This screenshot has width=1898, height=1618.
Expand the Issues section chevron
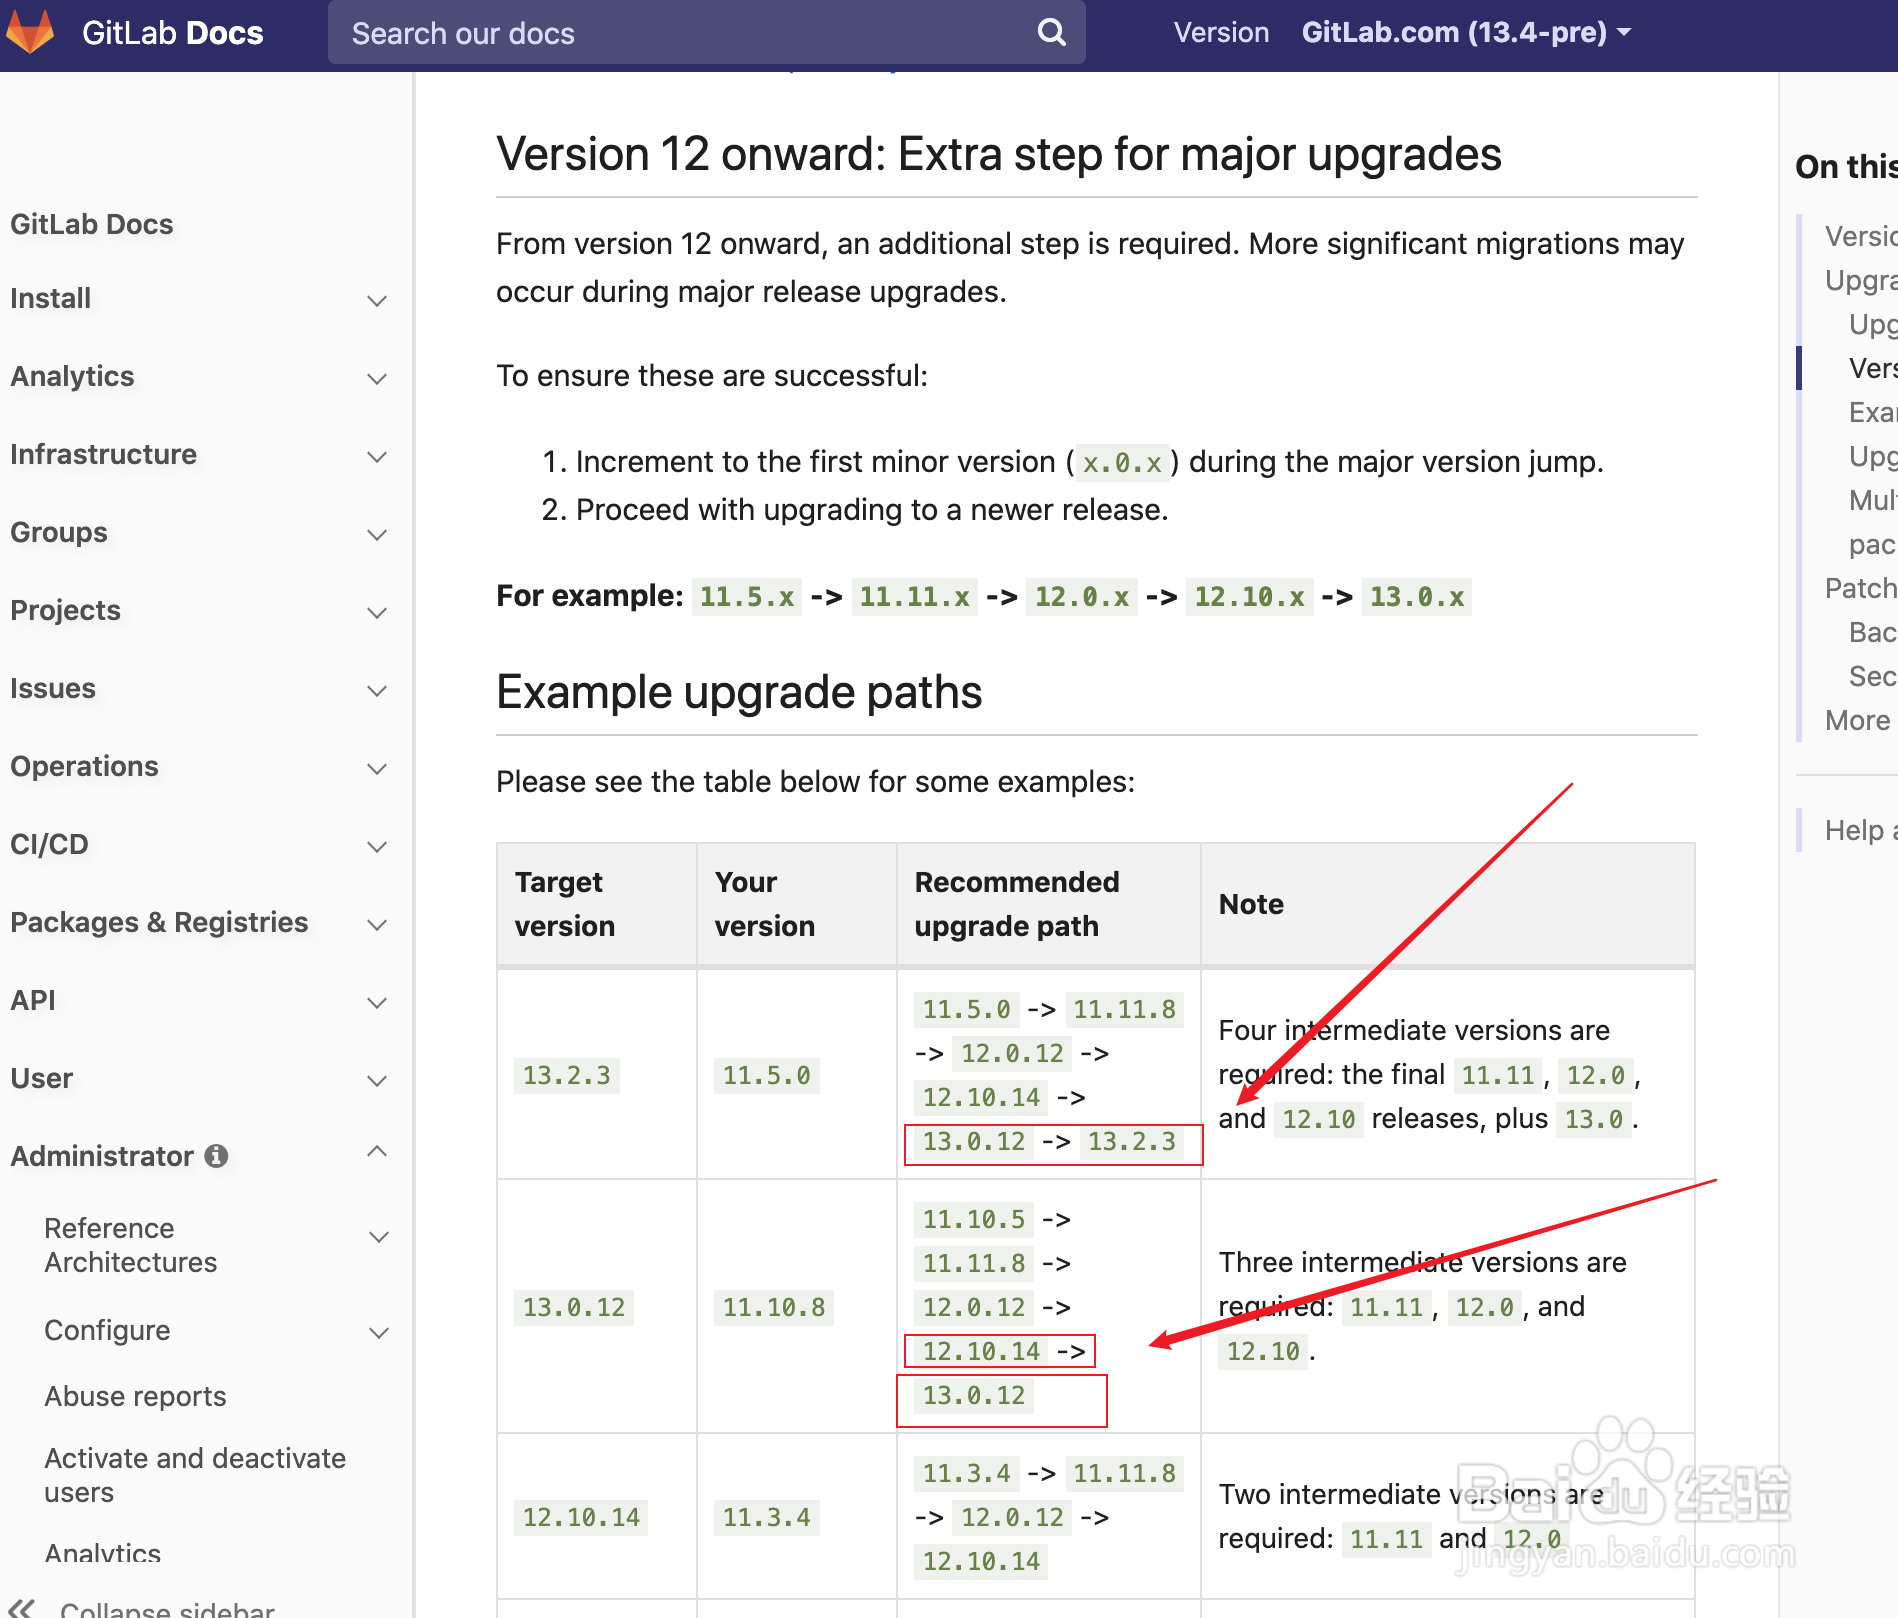click(377, 690)
